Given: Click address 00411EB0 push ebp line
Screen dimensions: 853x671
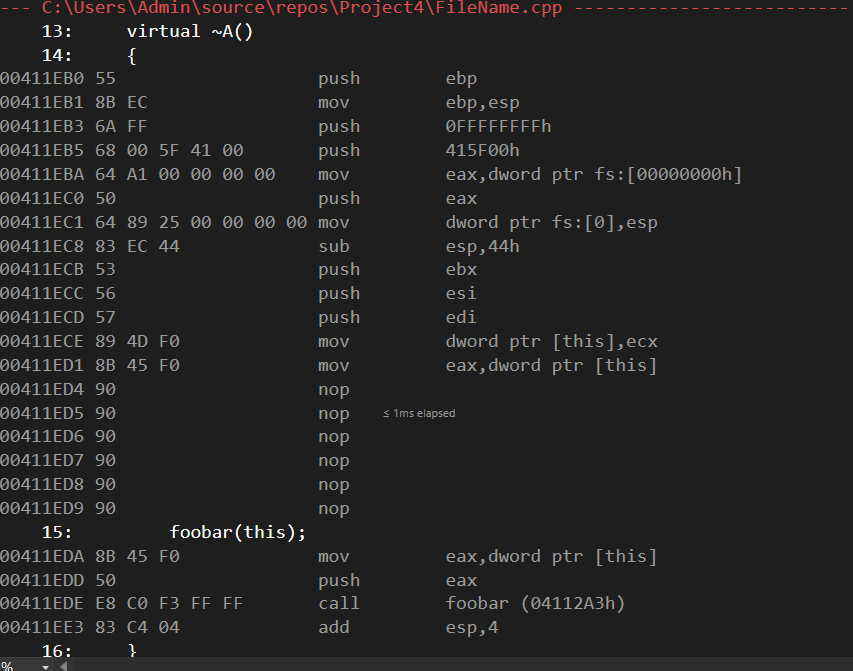Looking at the screenshot, I should pos(238,79).
